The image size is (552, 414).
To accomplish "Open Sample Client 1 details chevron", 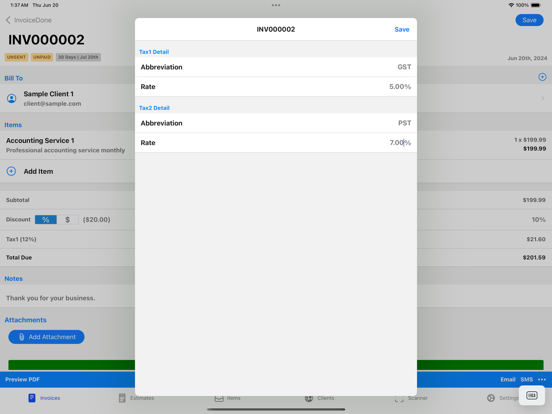I will (x=542, y=99).
